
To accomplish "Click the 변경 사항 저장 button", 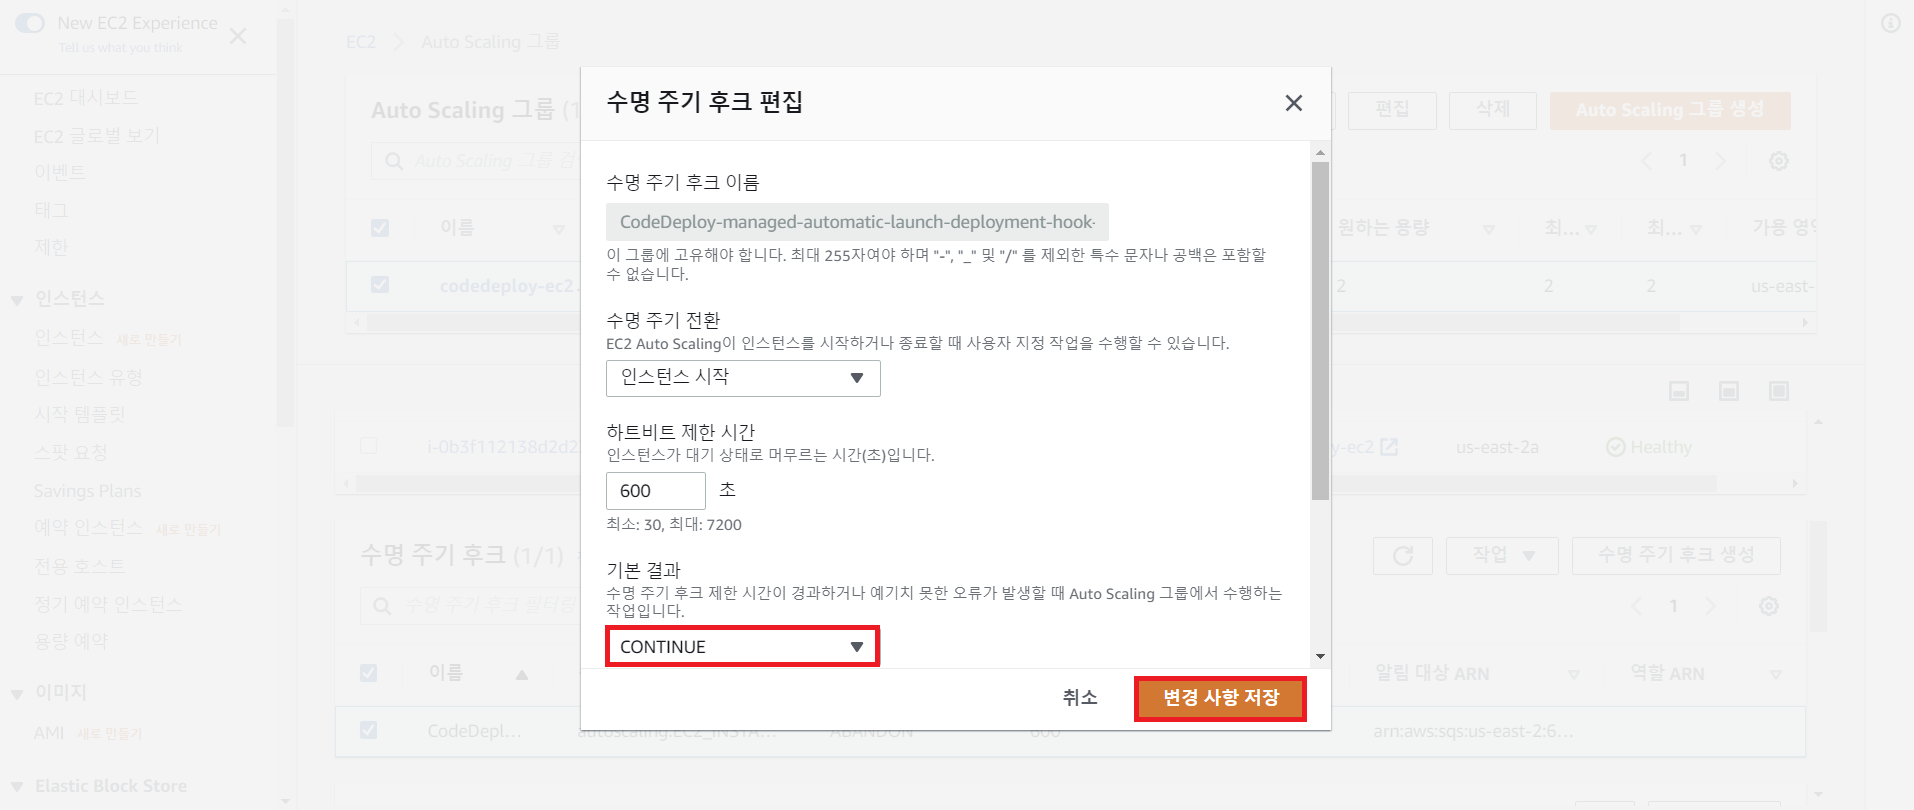I will tap(1220, 698).
